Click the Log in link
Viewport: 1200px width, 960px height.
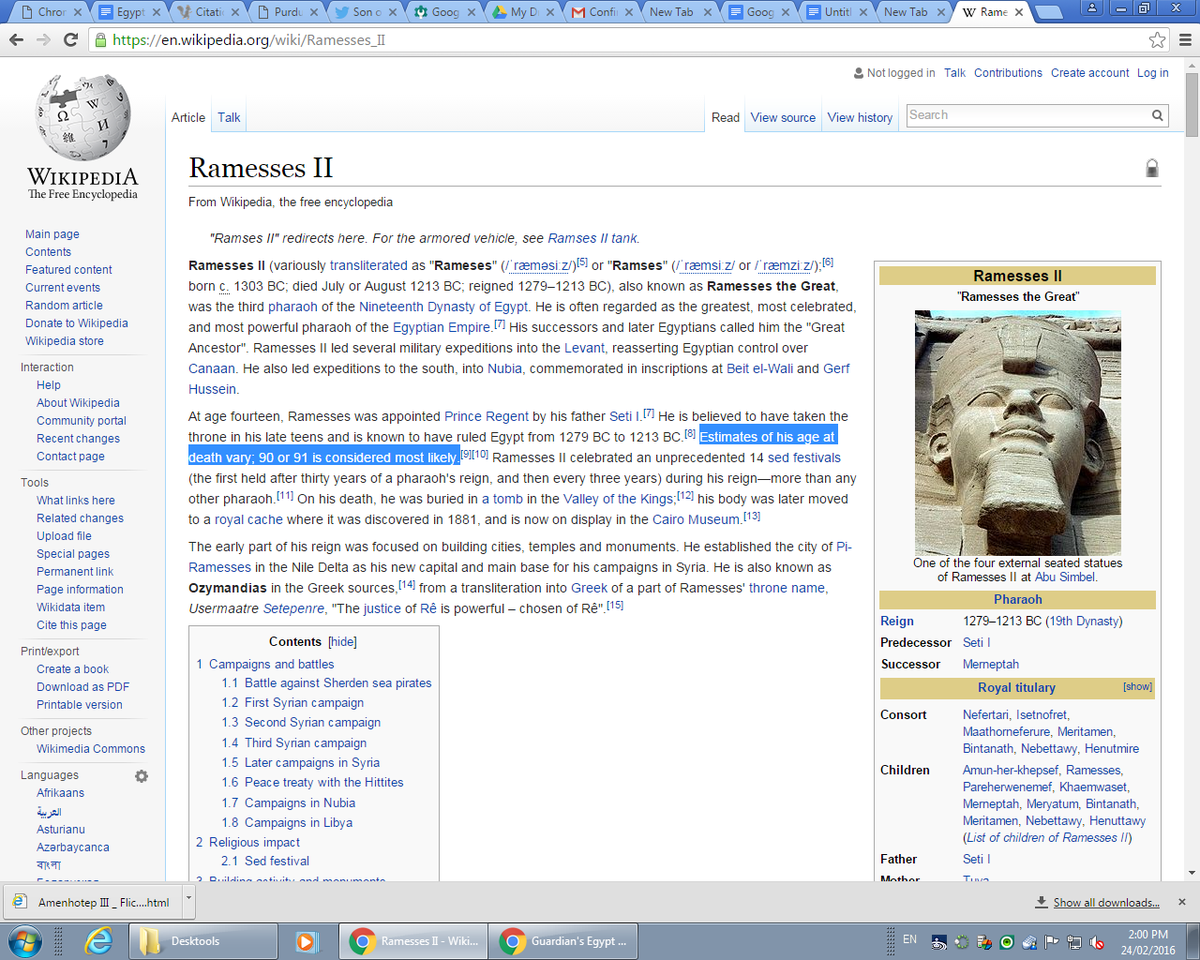[1152, 73]
